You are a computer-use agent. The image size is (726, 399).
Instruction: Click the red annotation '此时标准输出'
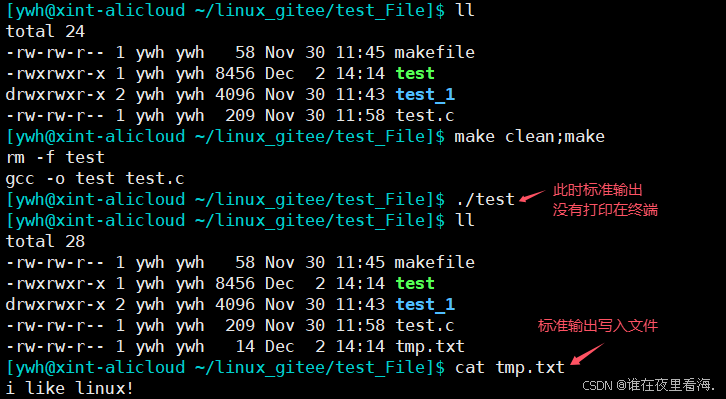[597, 190]
